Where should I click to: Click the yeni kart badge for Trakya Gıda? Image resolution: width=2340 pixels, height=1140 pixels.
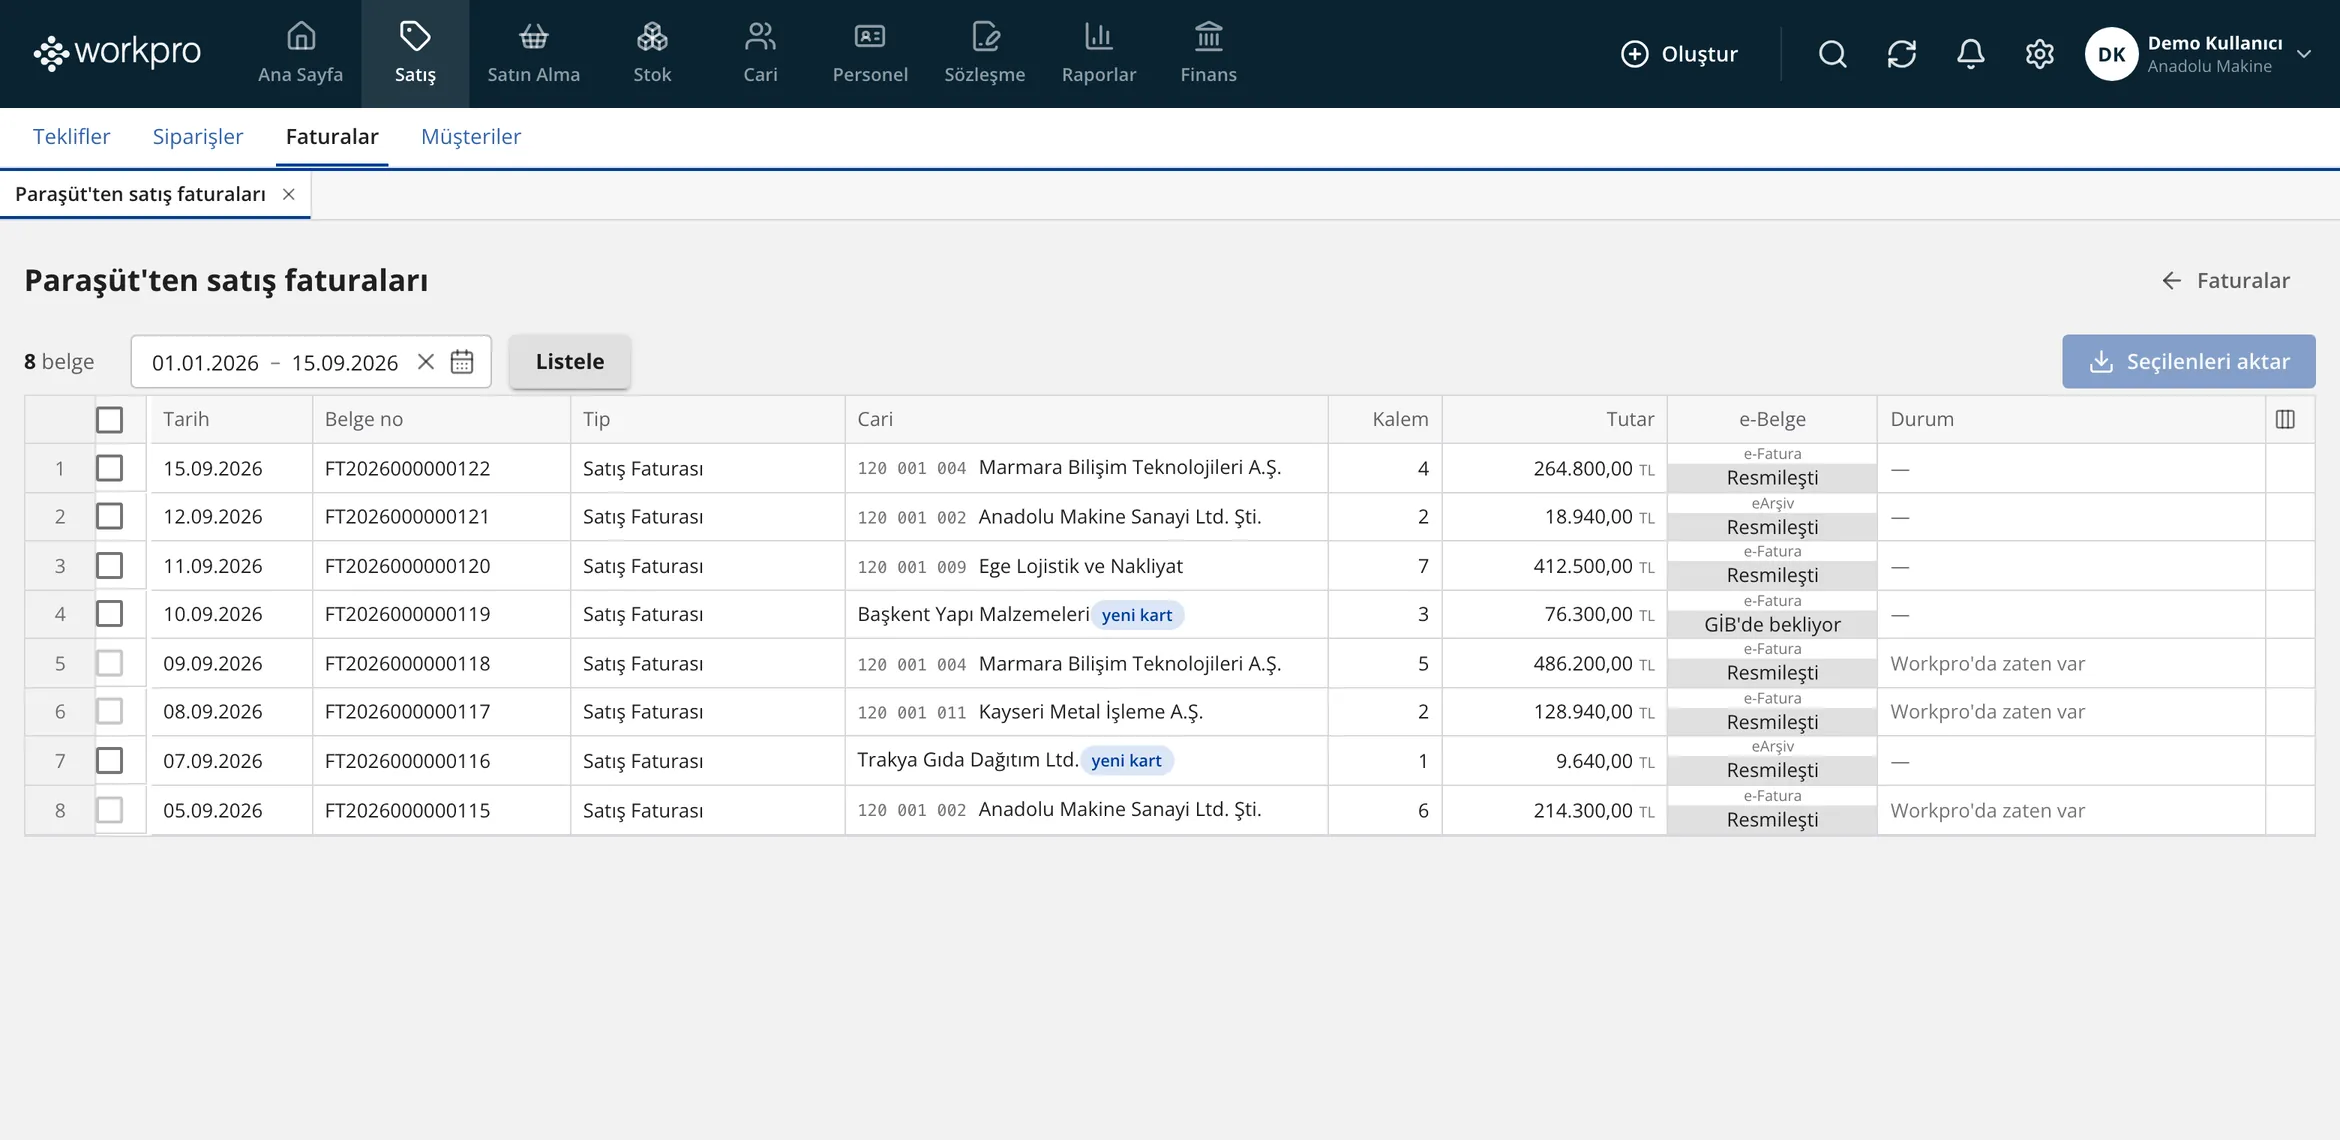1126,761
